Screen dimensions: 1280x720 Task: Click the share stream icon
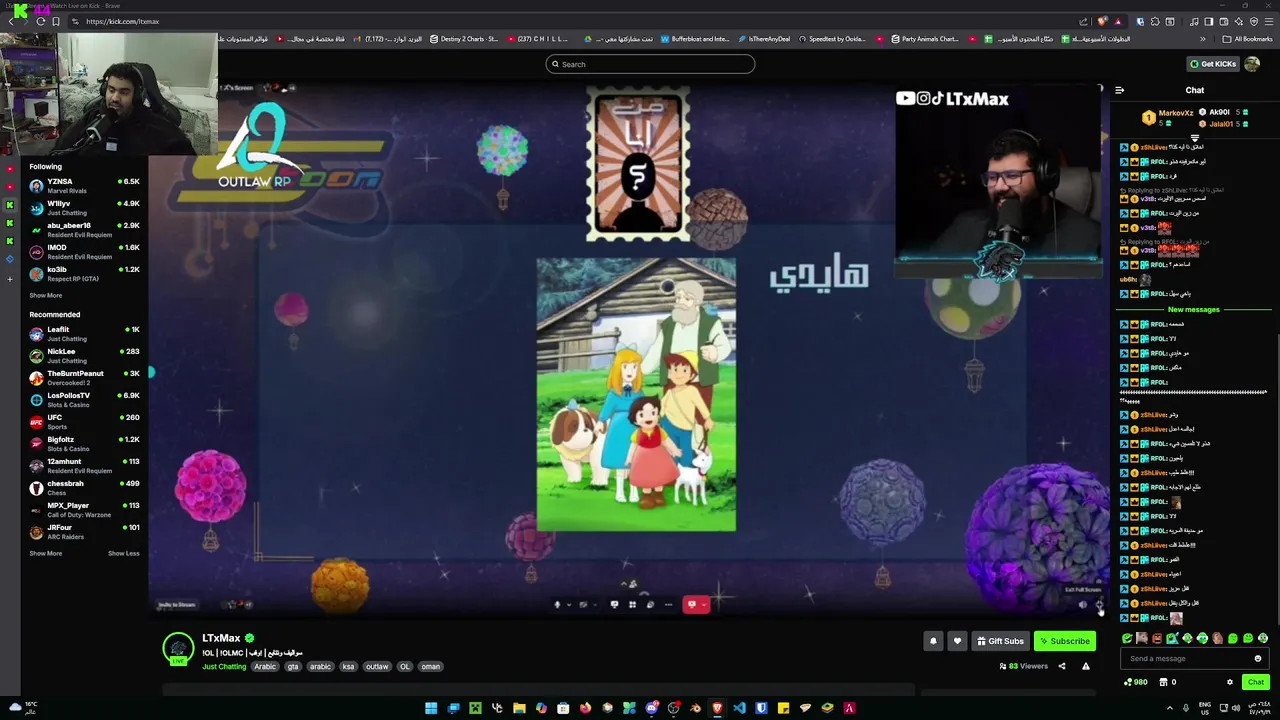tap(1062, 666)
